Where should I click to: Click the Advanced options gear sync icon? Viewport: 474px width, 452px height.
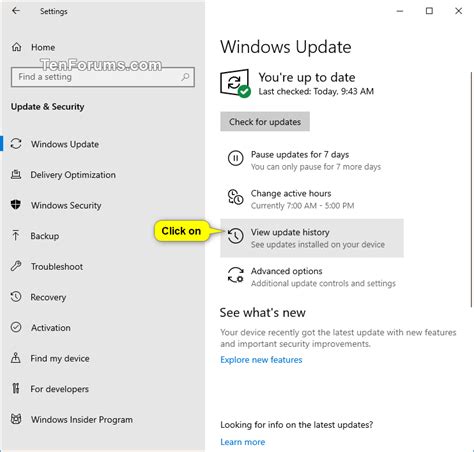[235, 275]
